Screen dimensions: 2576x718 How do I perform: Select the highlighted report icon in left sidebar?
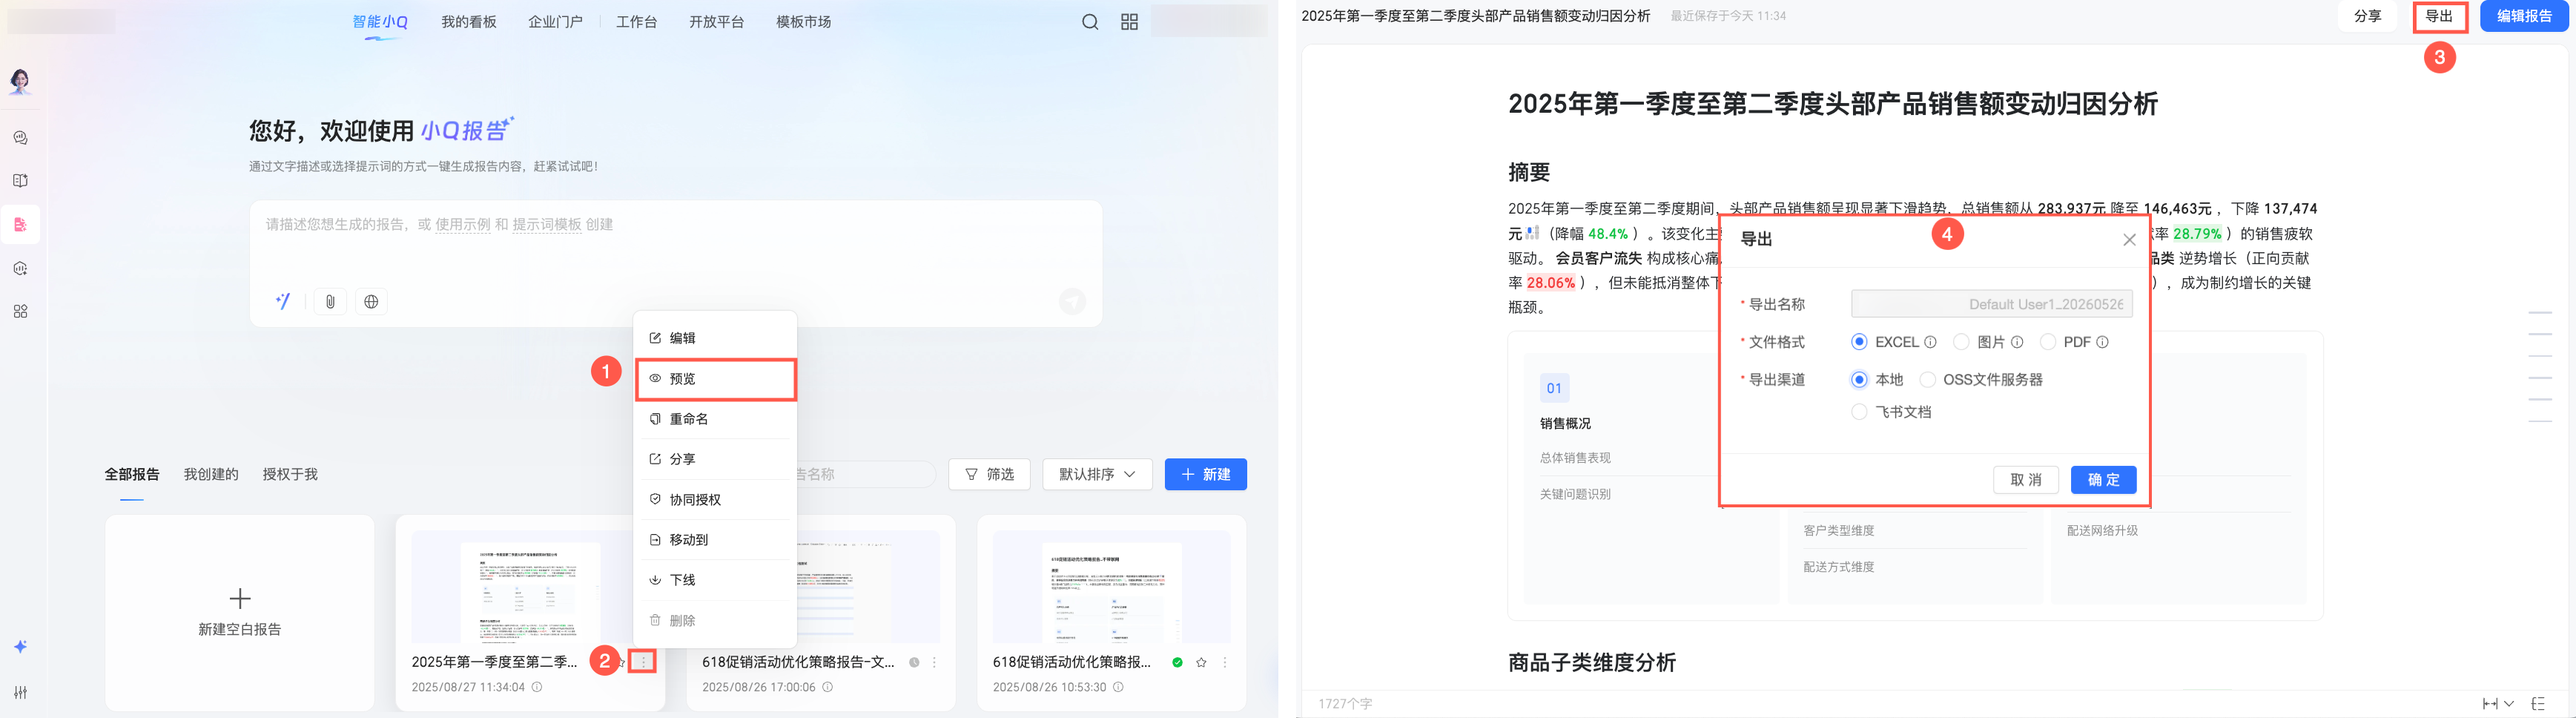tap(20, 224)
